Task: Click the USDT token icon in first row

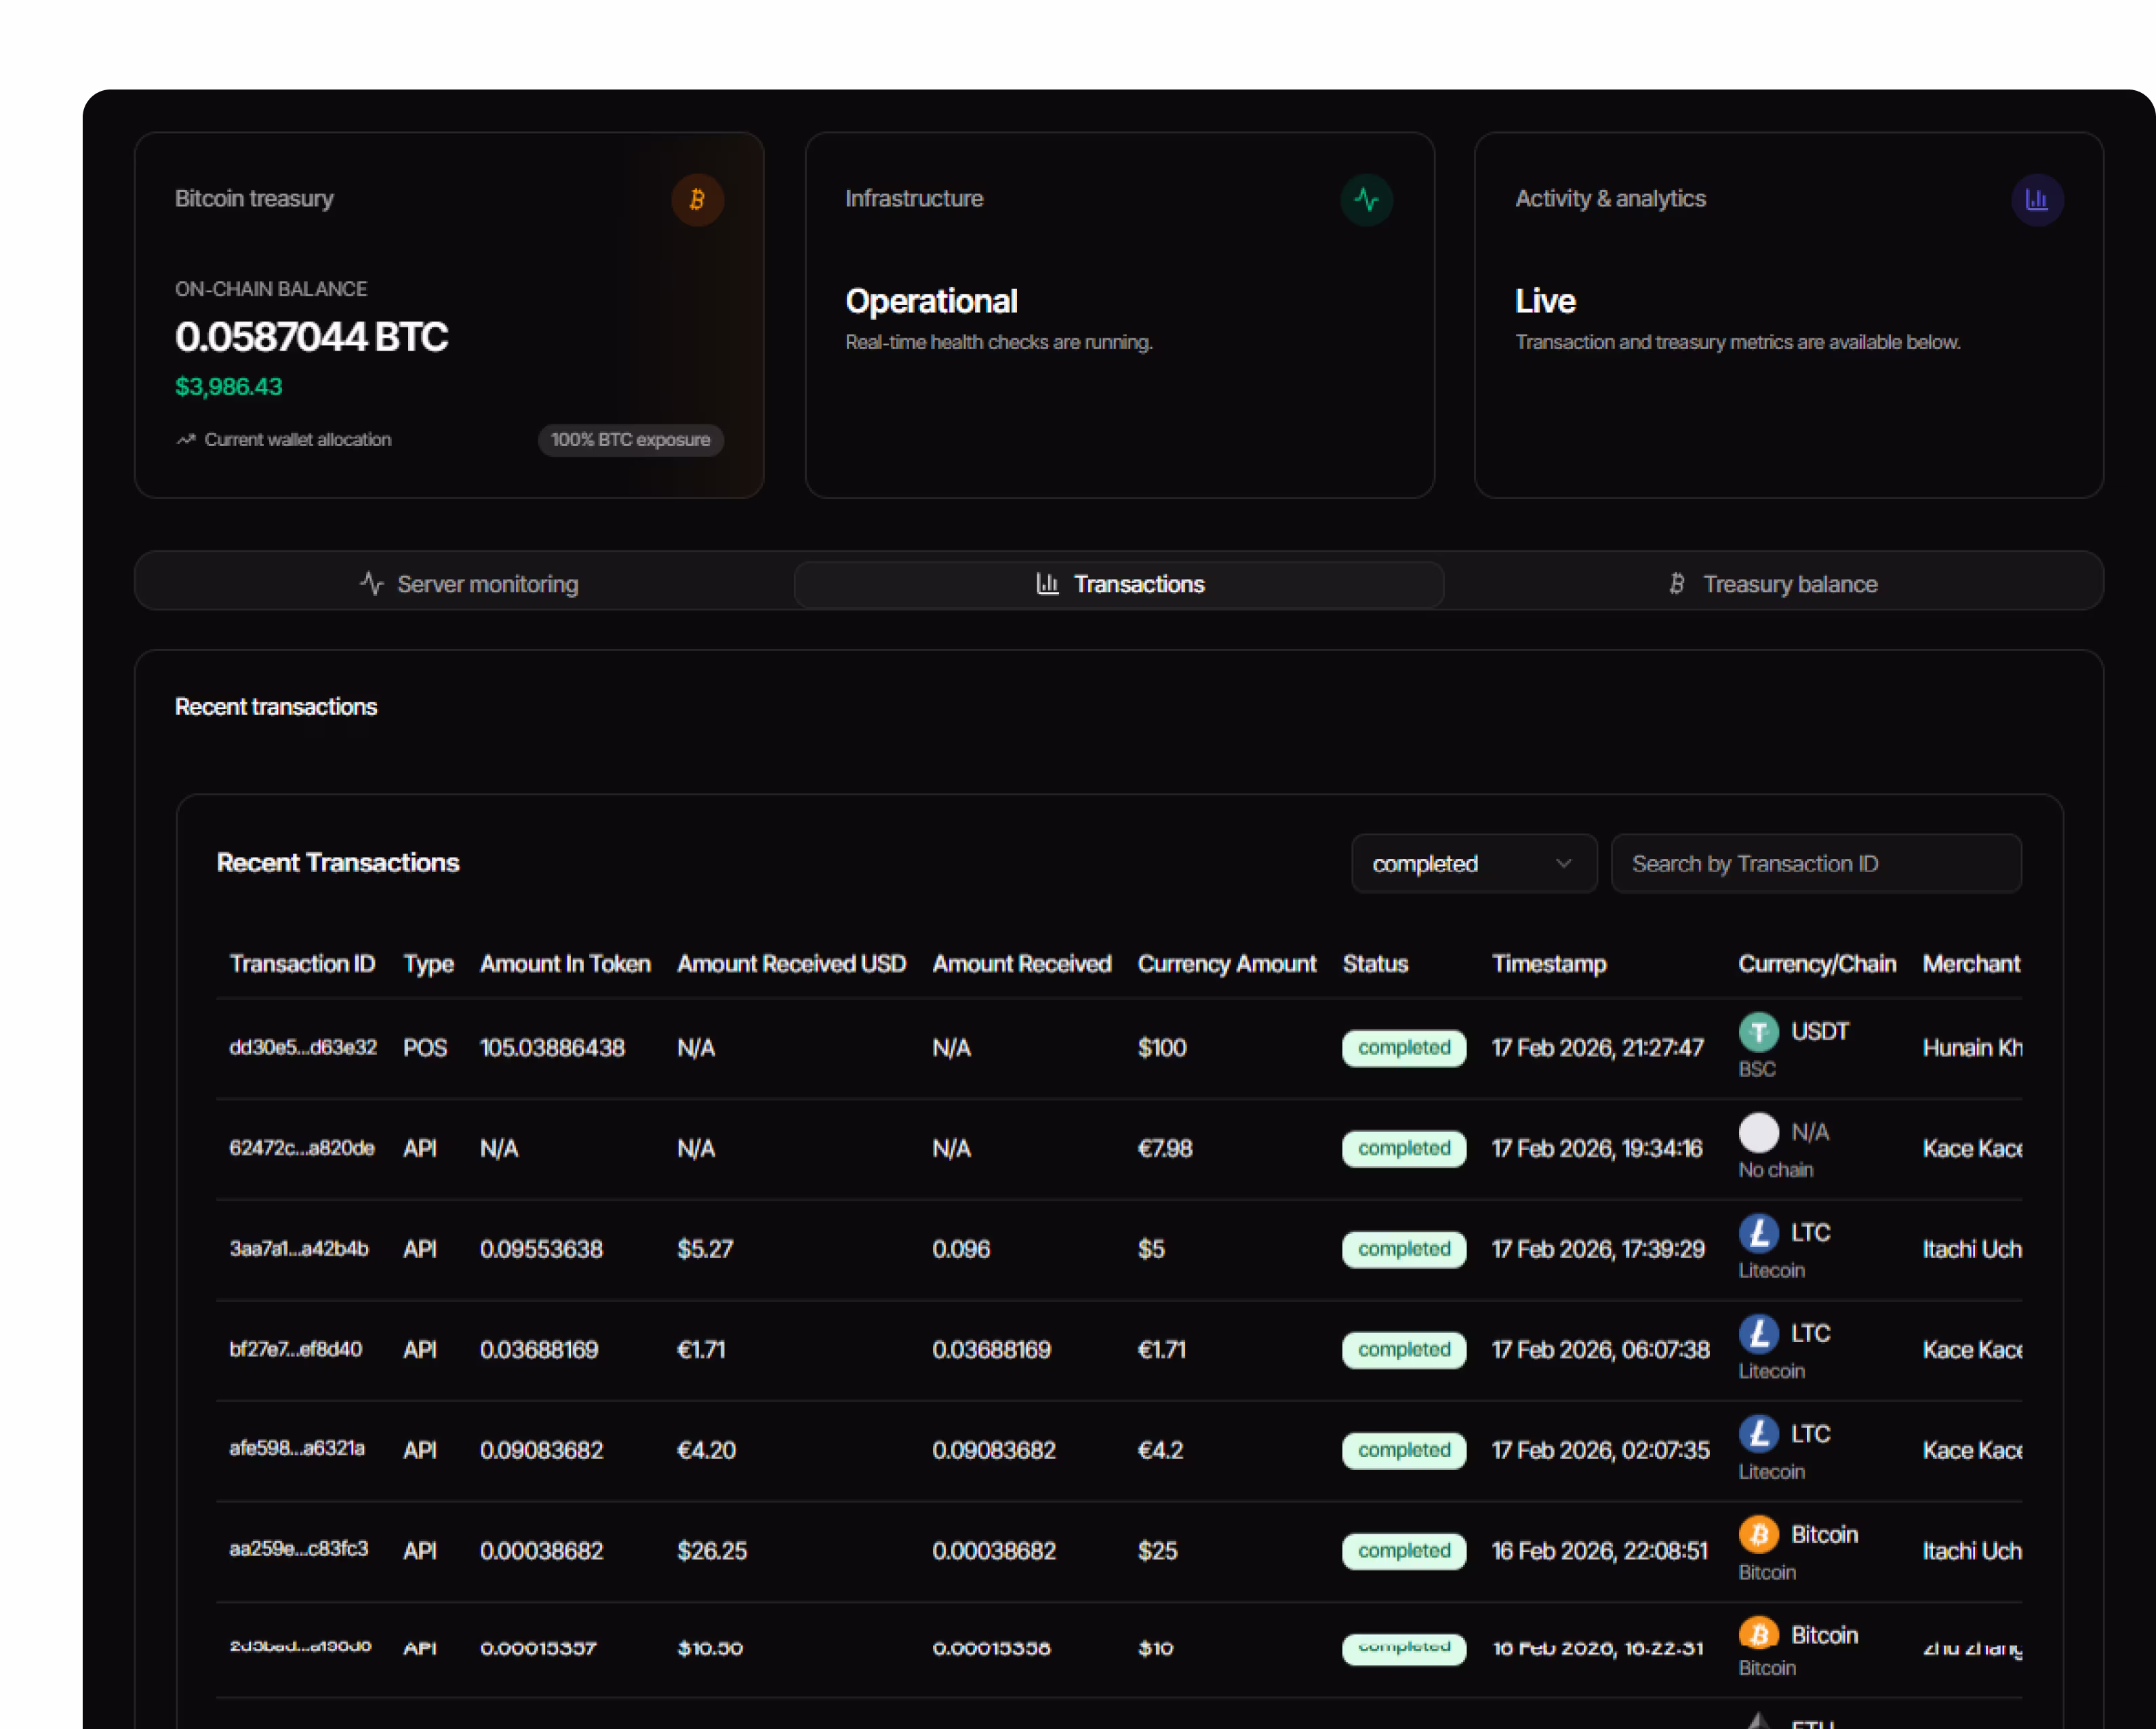Action: (1759, 1032)
